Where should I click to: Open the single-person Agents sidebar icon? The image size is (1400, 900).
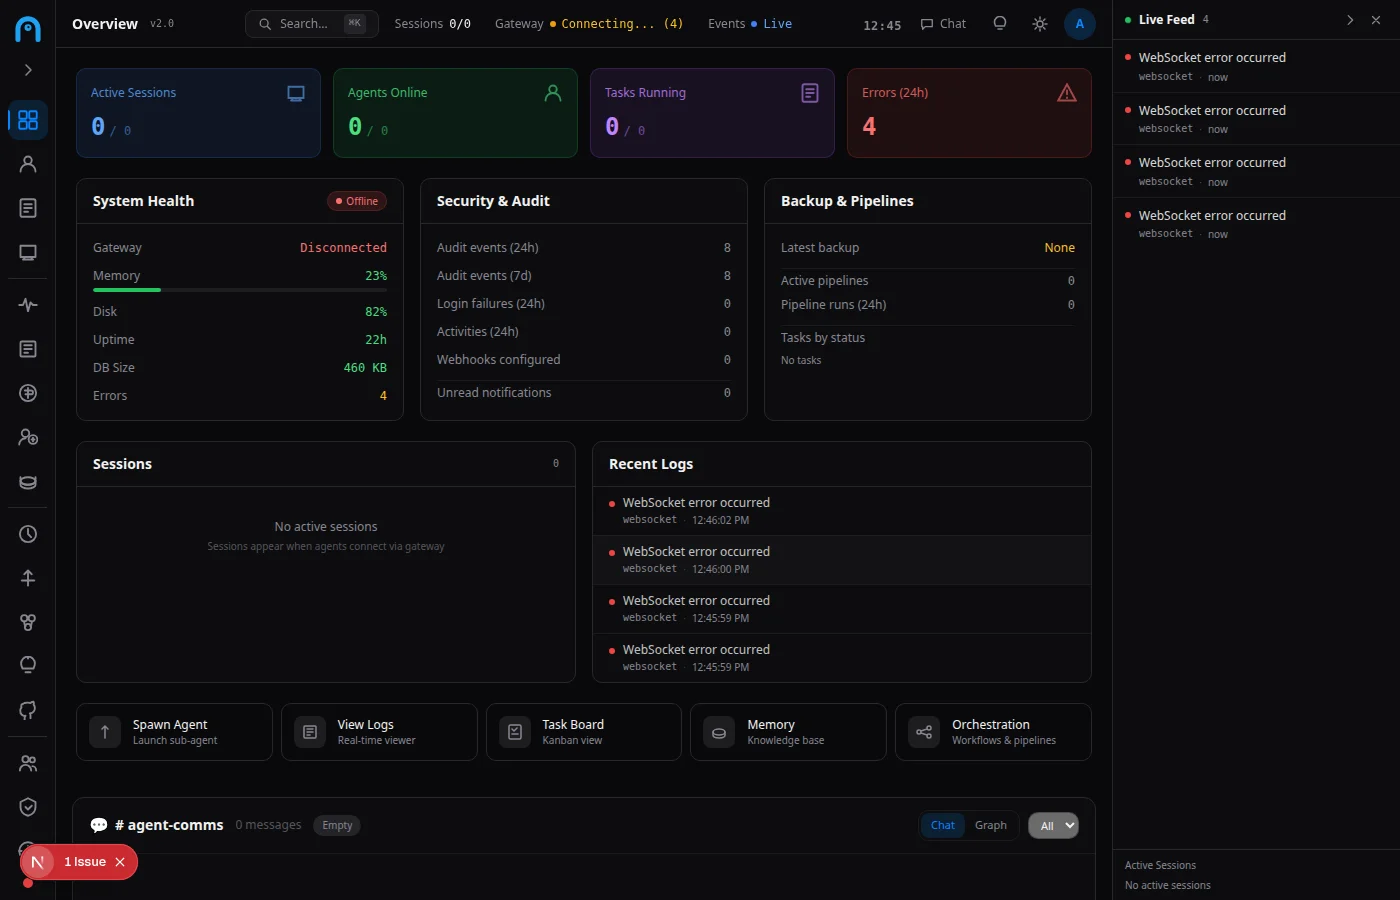(x=28, y=164)
